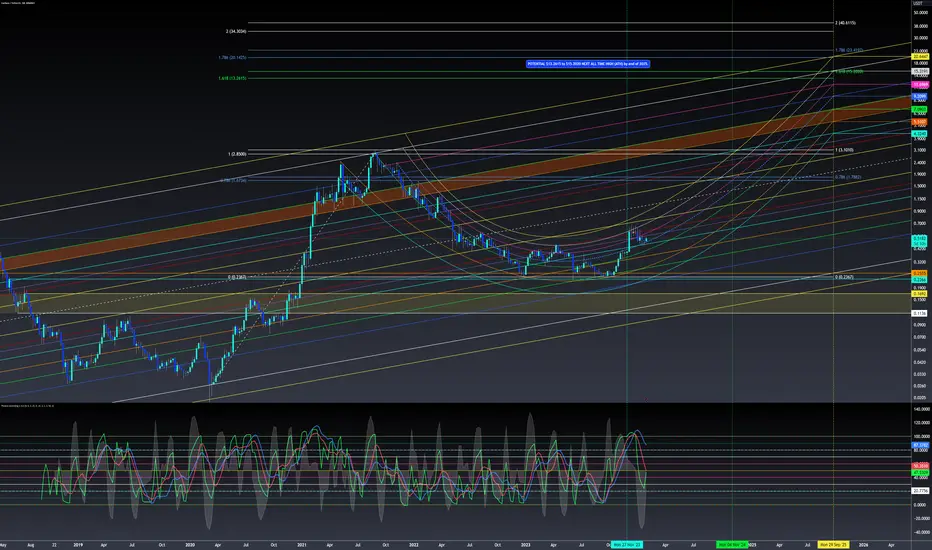Click the right Fibonacci label 1 (3.1010)
Screen dimensions: 932x550
(x=844, y=150)
